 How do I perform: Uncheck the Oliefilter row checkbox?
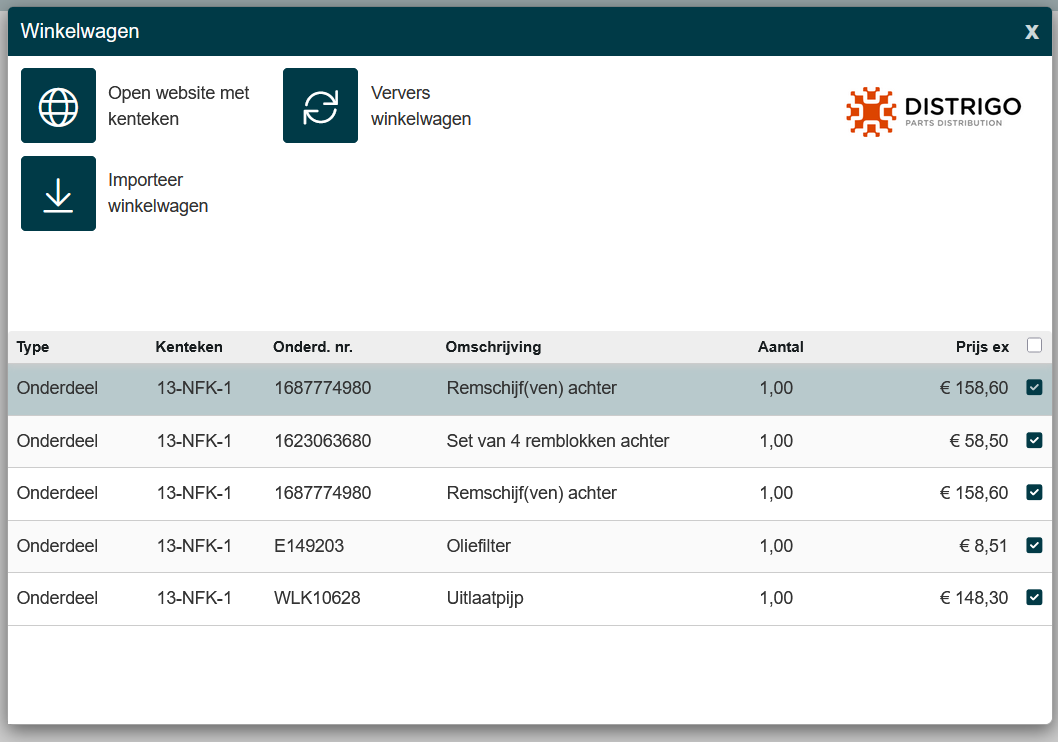1034,545
